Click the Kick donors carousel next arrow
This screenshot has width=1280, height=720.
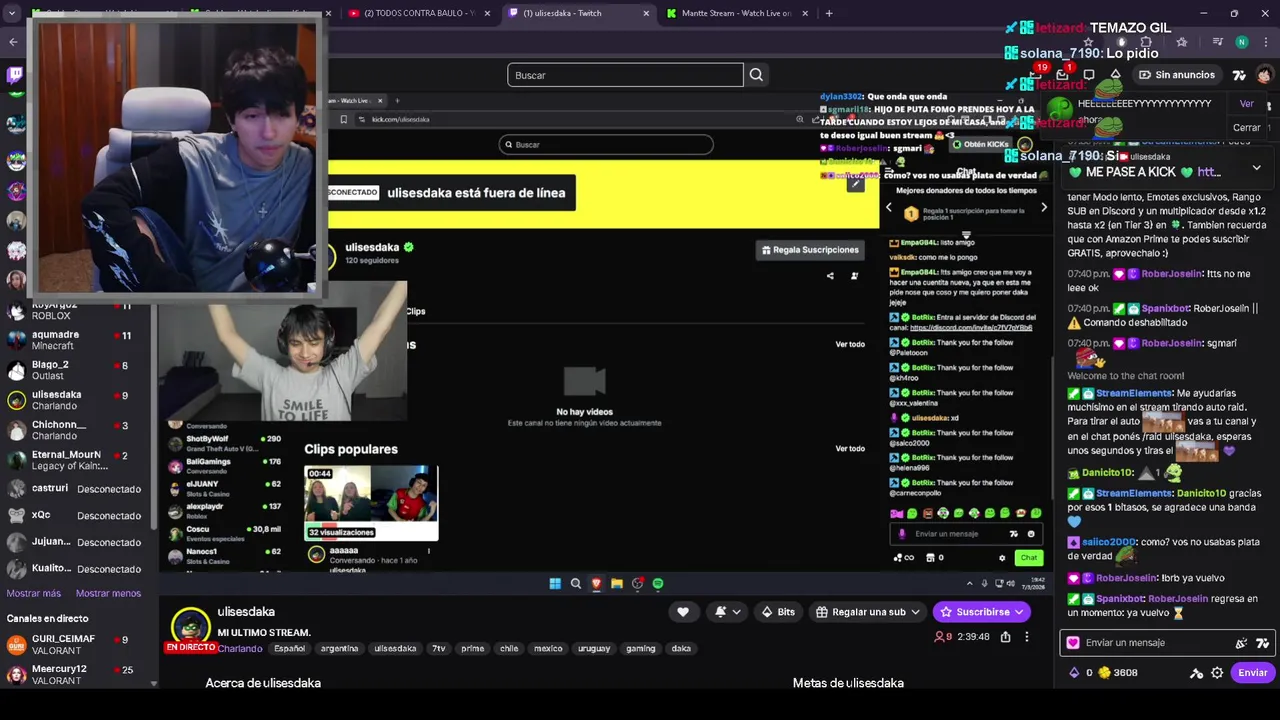click(x=1044, y=208)
